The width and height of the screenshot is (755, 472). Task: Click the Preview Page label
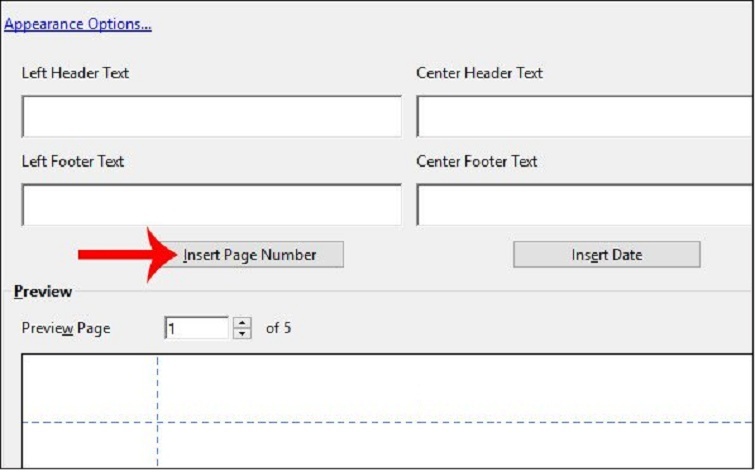tap(66, 328)
